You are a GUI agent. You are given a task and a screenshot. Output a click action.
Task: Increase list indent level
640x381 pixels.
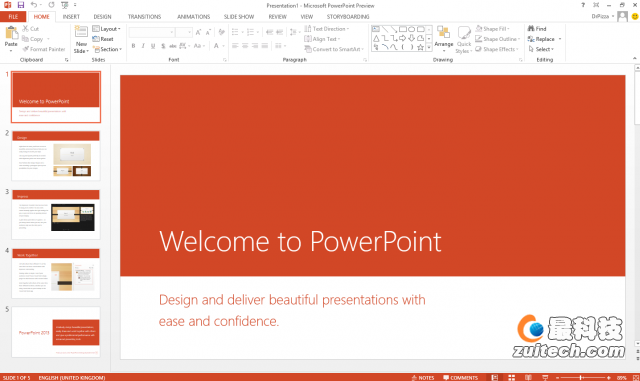pos(280,32)
